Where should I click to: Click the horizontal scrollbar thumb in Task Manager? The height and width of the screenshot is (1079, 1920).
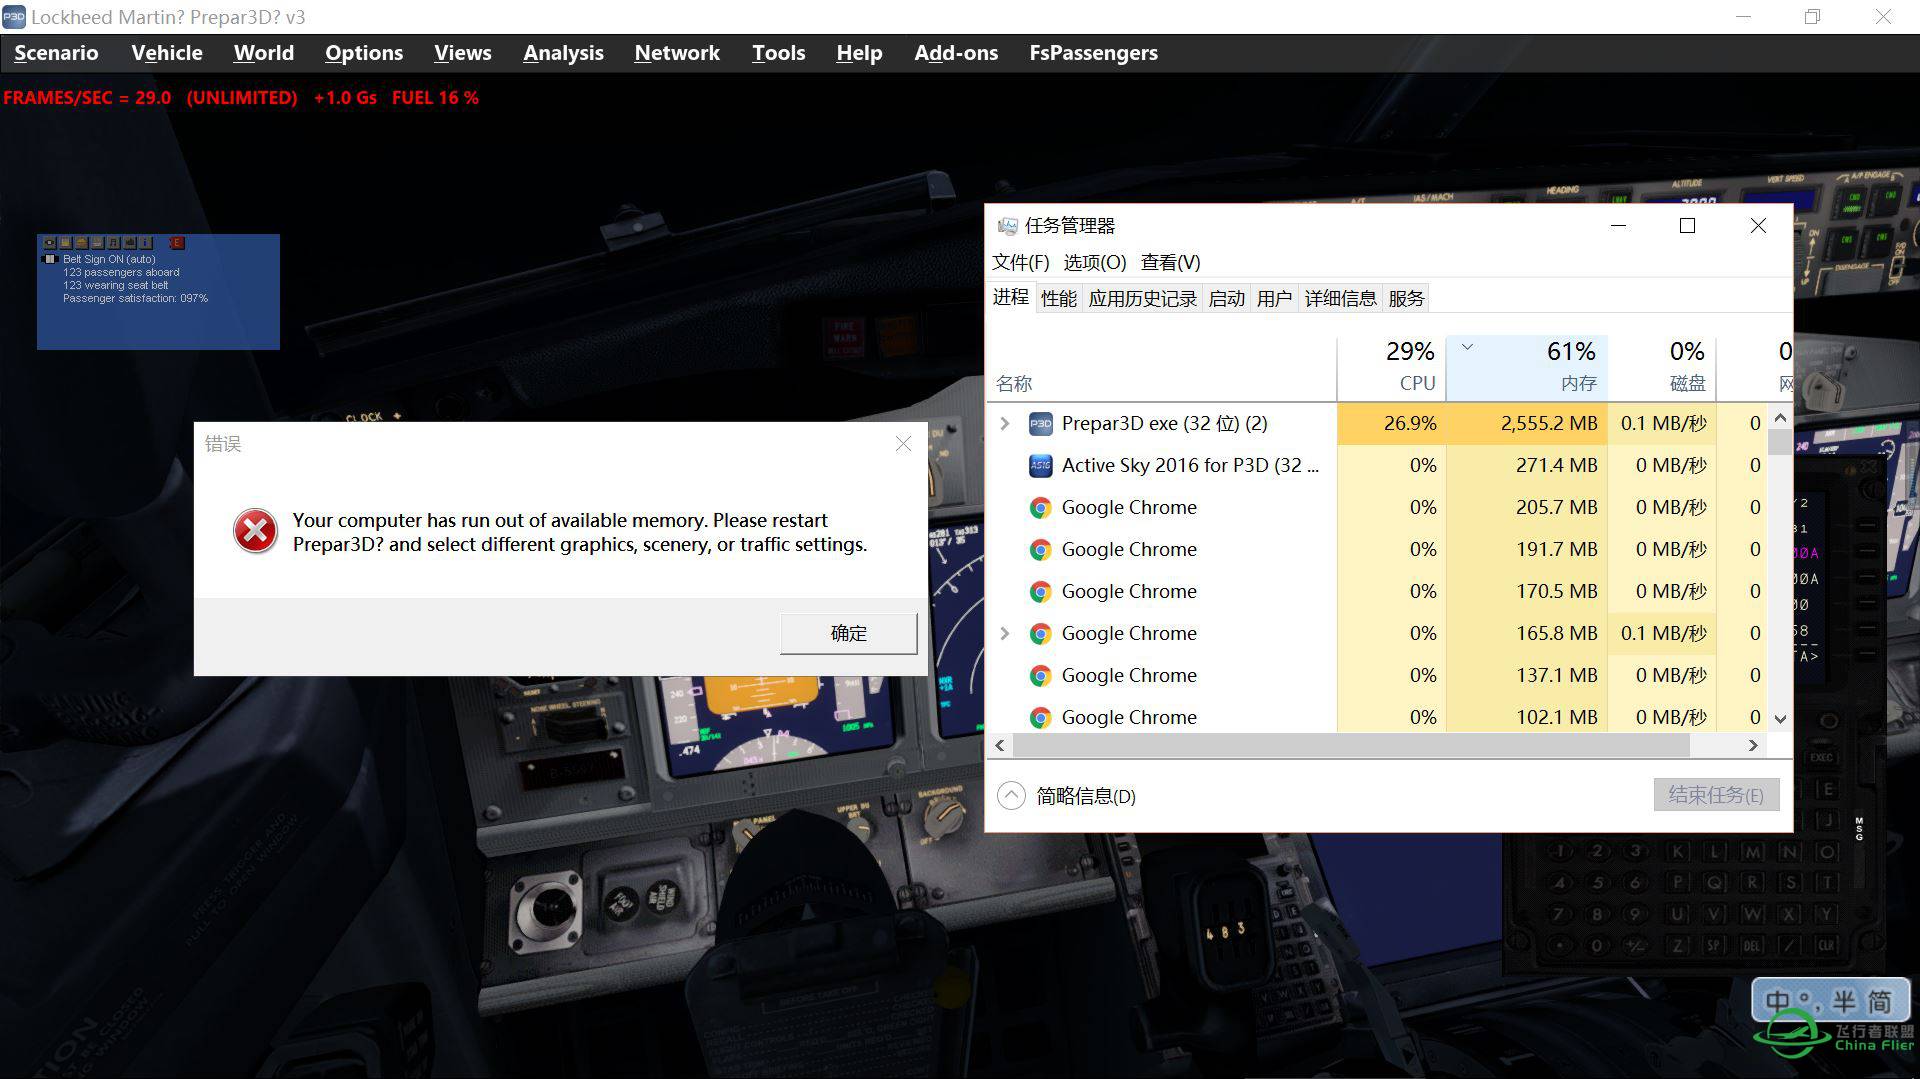pos(1351,745)
